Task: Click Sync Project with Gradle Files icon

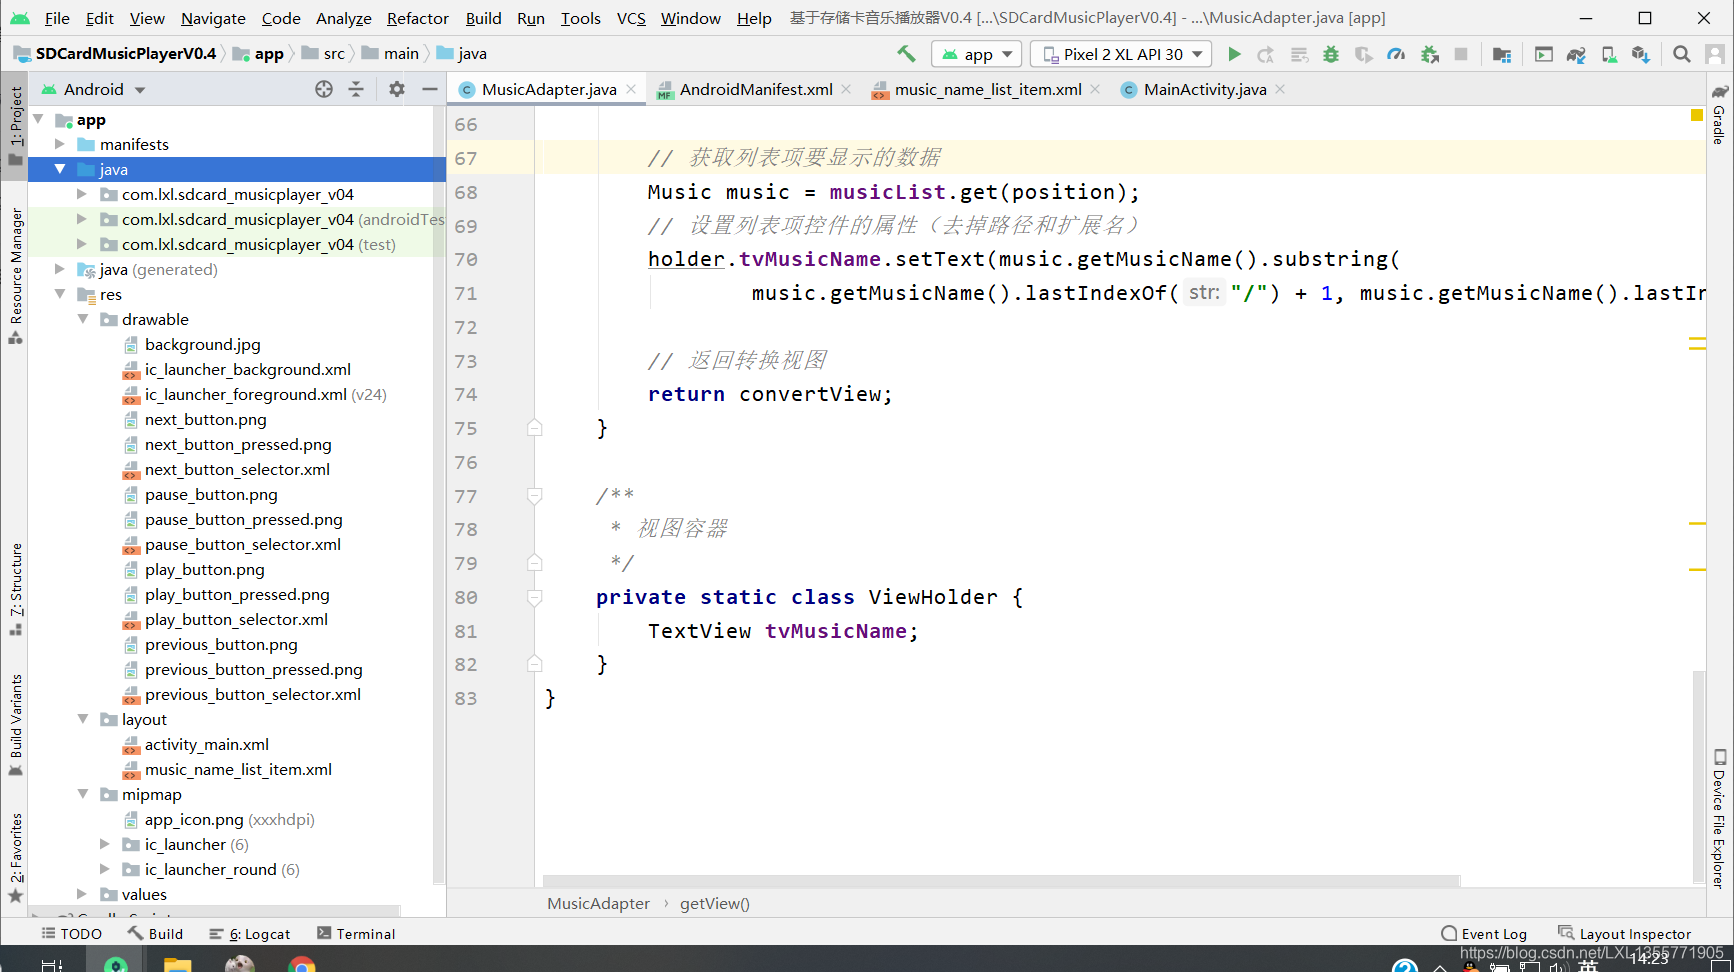Action: click(1576, 54)
